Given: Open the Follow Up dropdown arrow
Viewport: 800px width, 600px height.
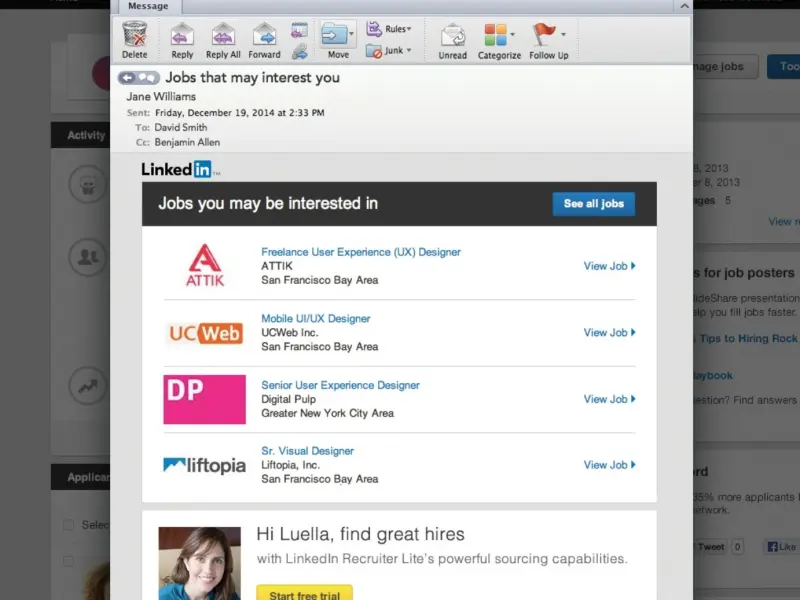Looking at the screenshot, I should (x=564, y=35).
